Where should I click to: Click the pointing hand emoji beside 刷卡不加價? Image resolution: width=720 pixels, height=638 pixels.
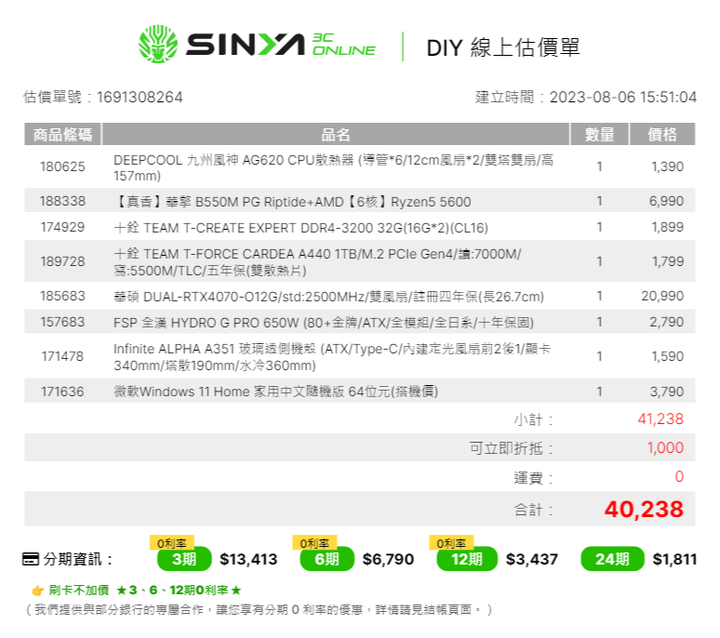point(38,590)
